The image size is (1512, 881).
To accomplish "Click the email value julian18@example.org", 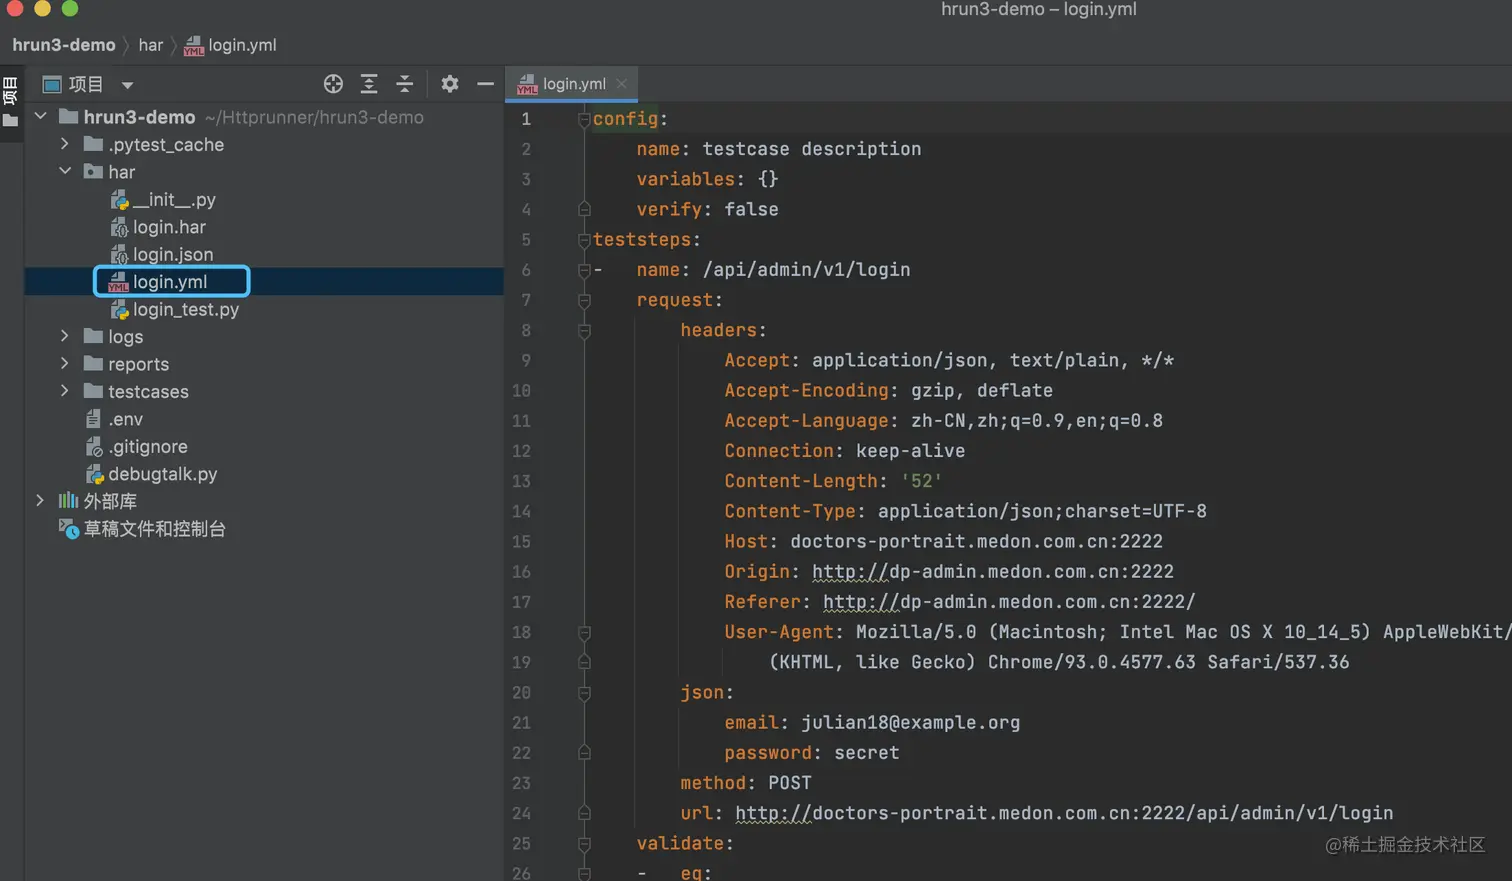I will click(x=911, y=723).
